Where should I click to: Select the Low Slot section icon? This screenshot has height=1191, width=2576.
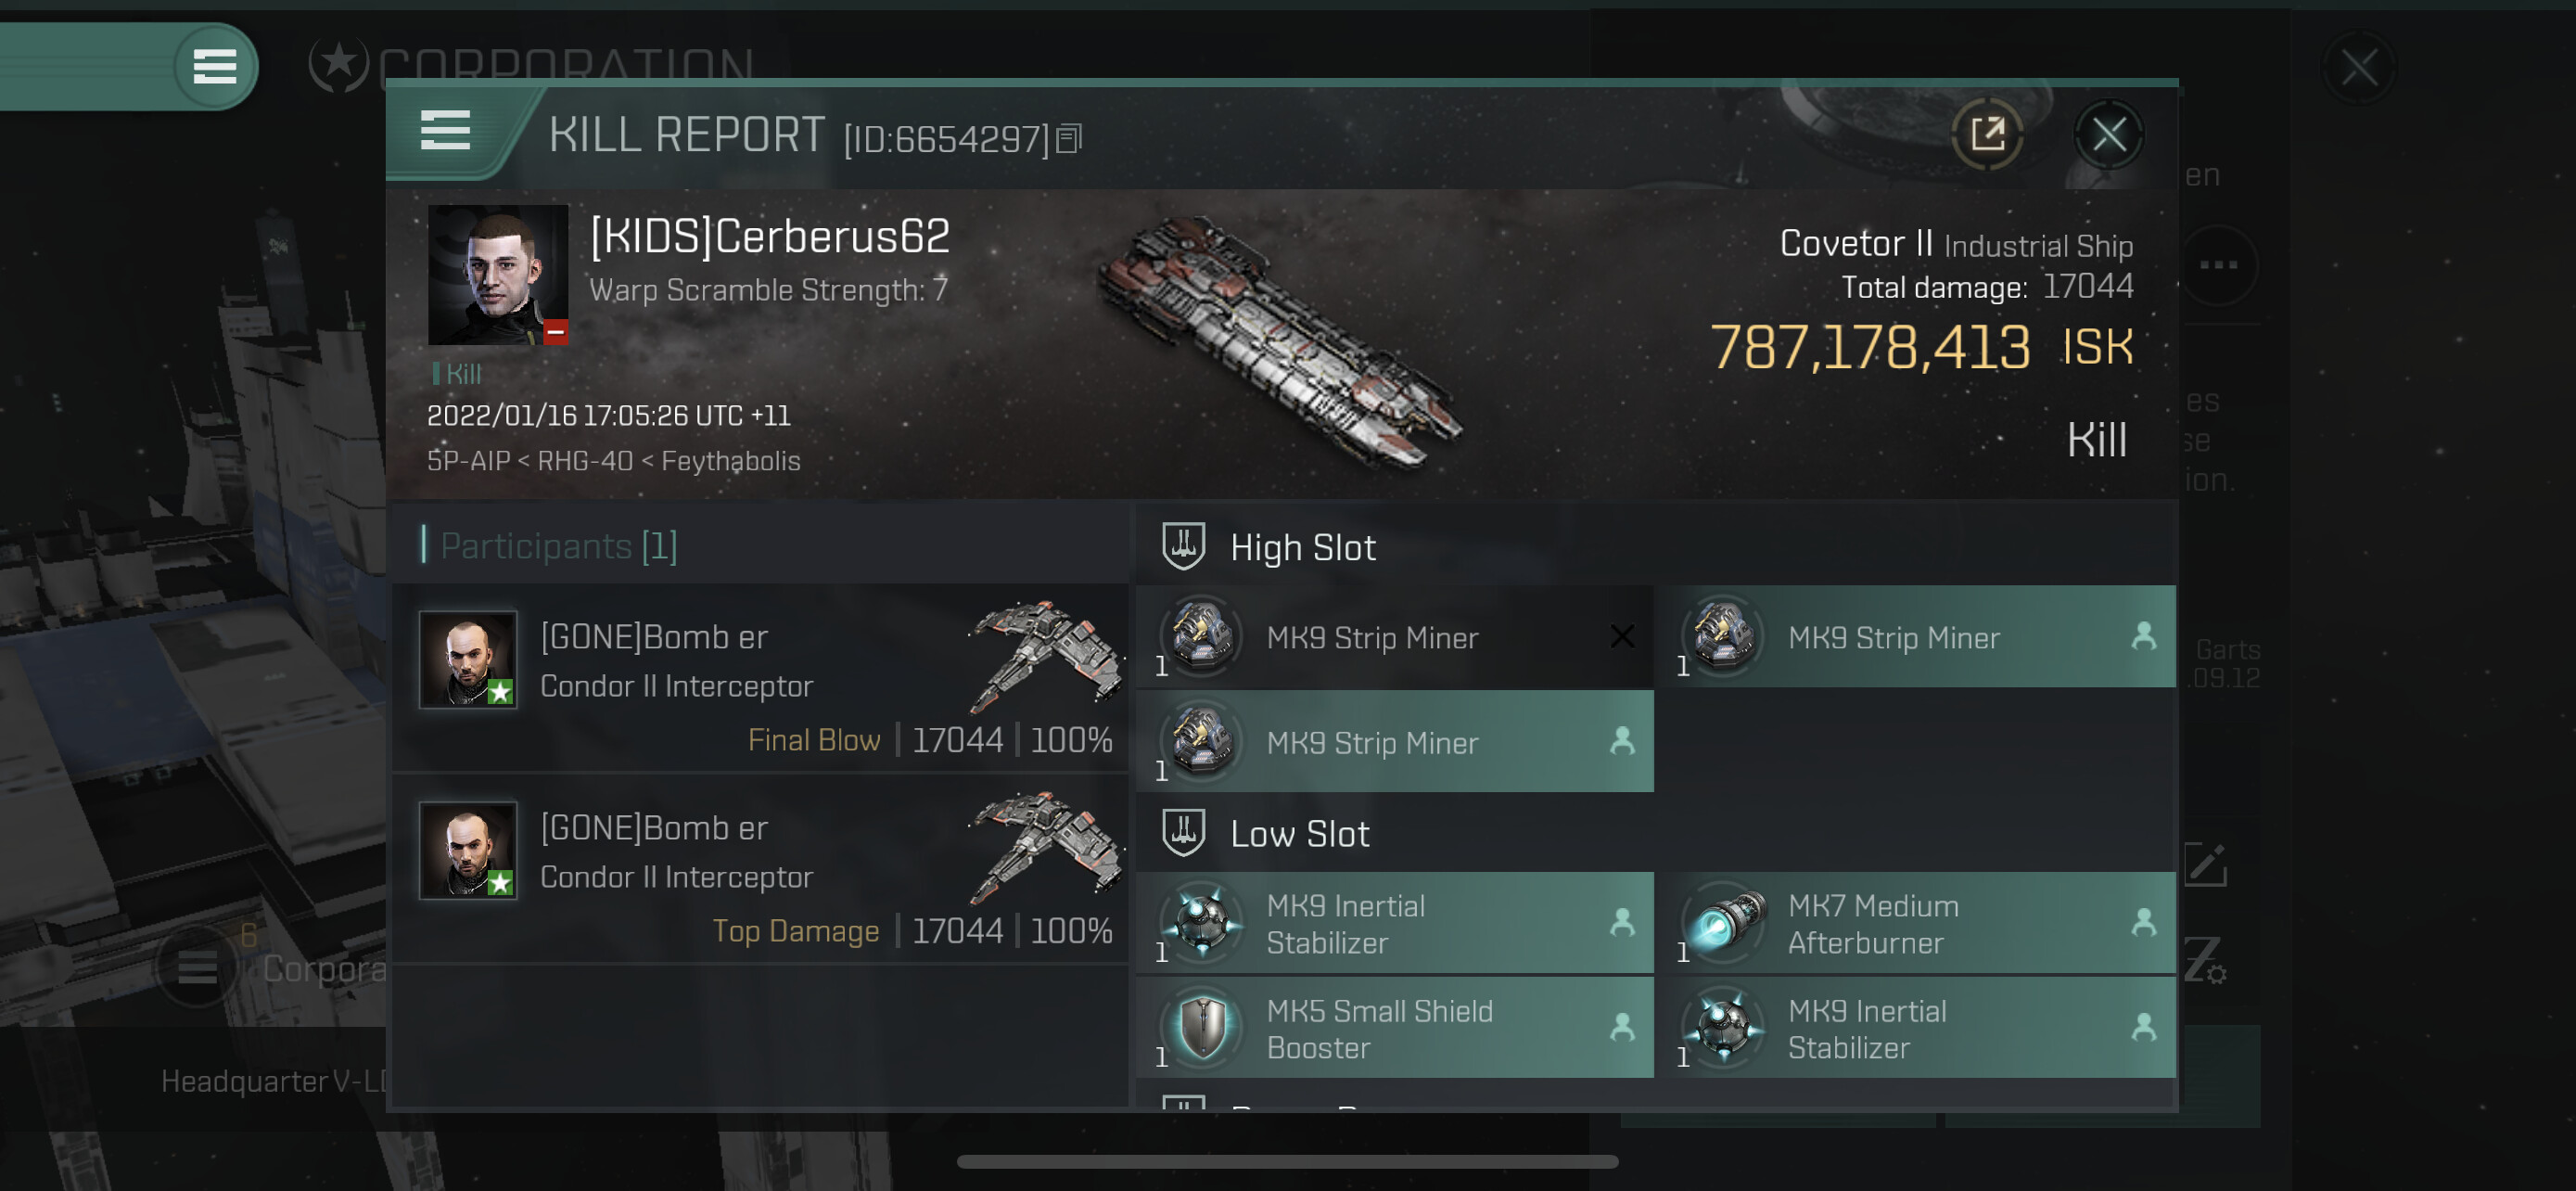tap(1183, 832)
